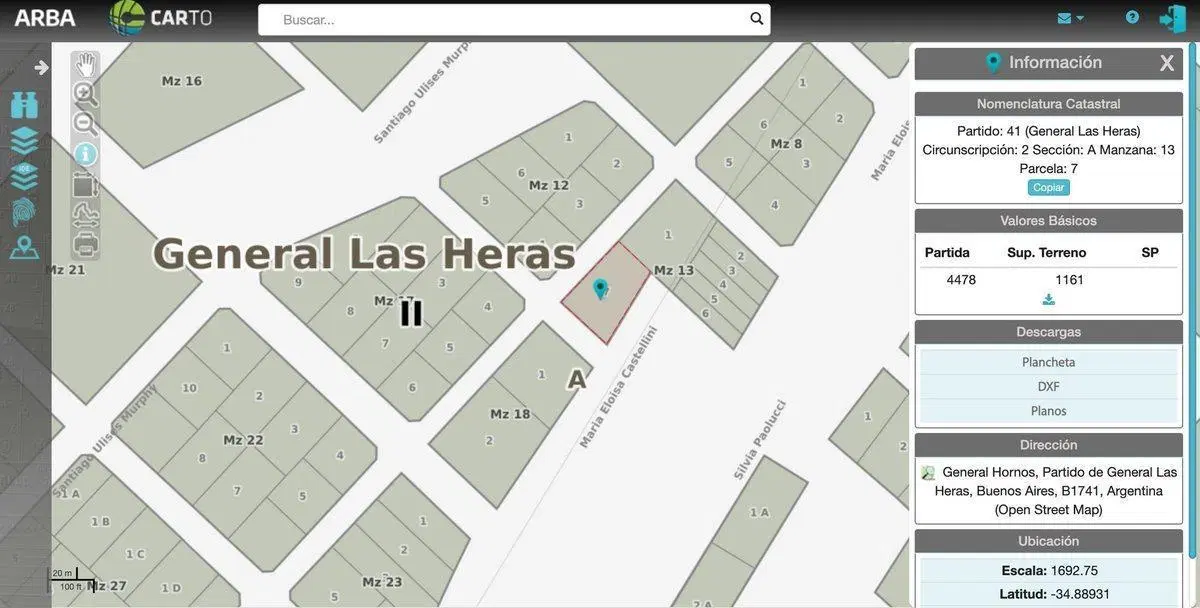Click the Dirección section header
The height and width of the screenshot is (608, 1200).
pyautogui.click(x=1048, y=445)
